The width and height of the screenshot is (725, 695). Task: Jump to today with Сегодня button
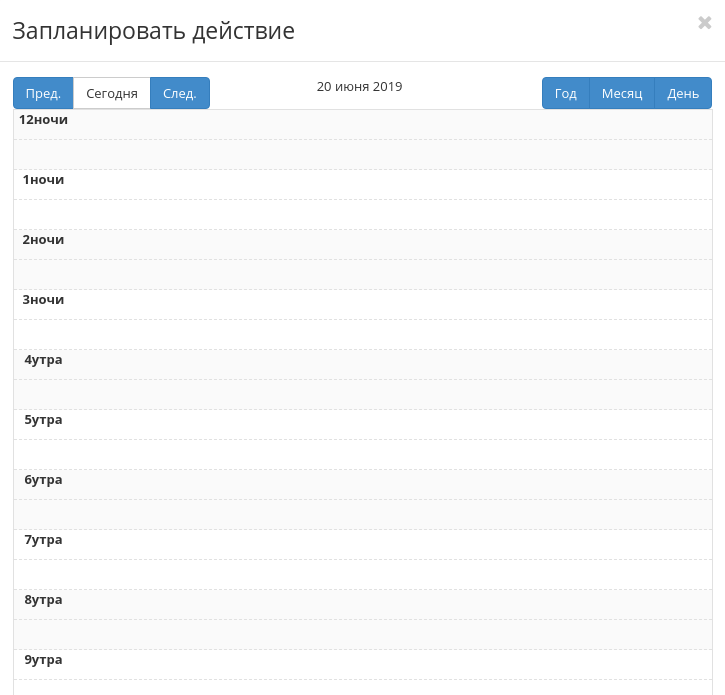tap(112, 93)
